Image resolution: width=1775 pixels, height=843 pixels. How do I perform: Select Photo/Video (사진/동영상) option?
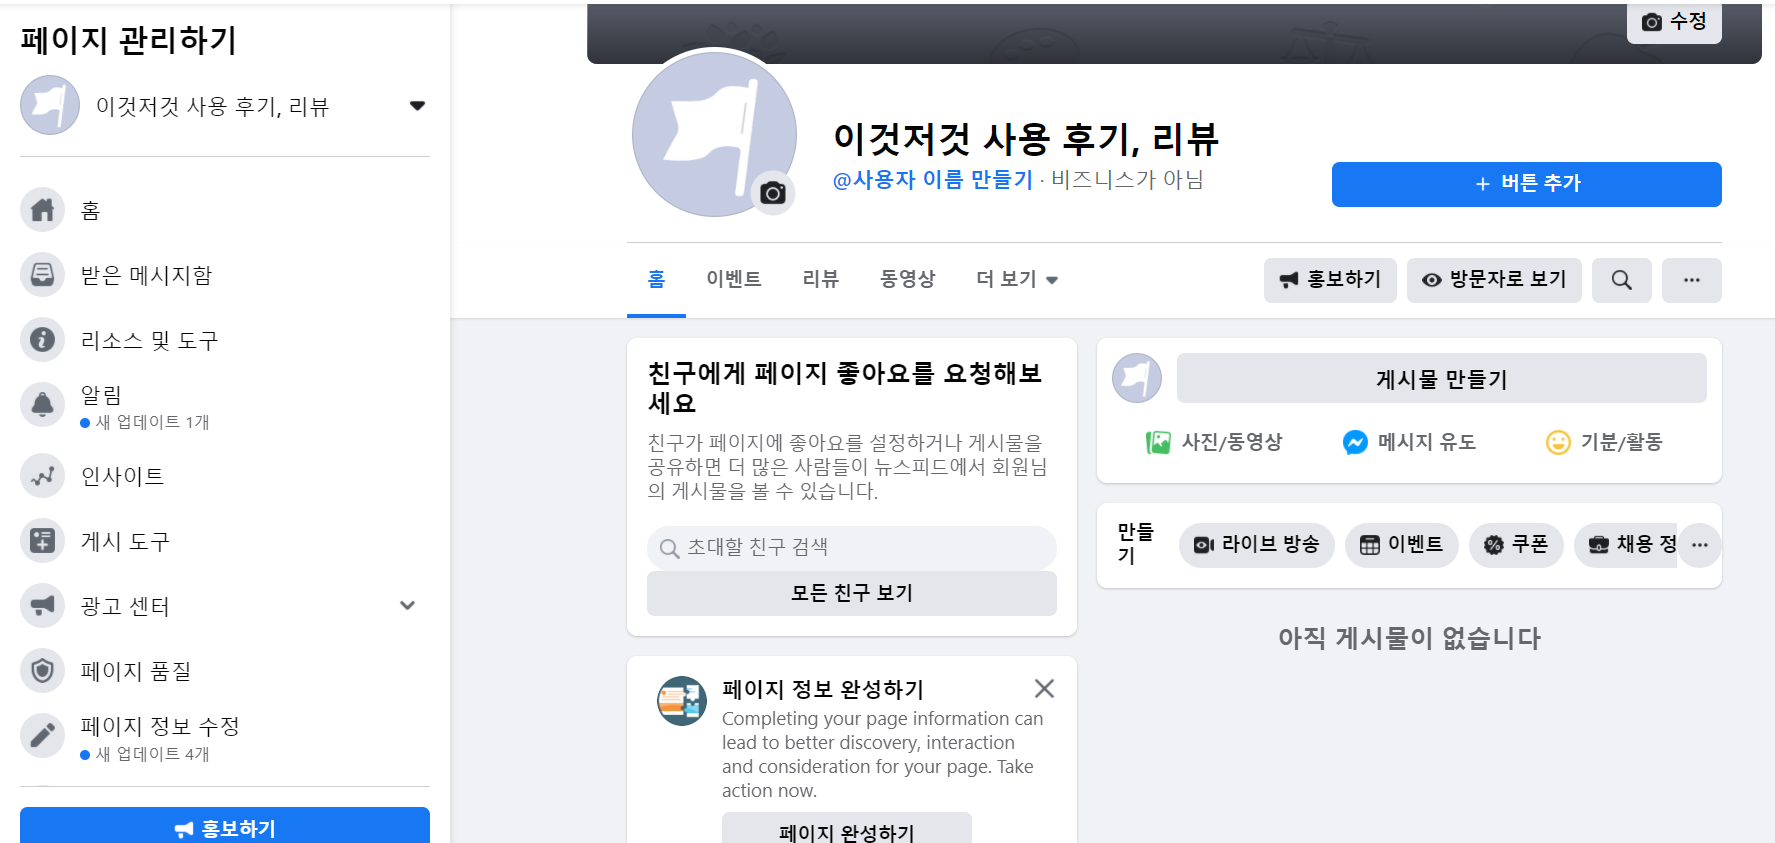(x=1214, y=442)
